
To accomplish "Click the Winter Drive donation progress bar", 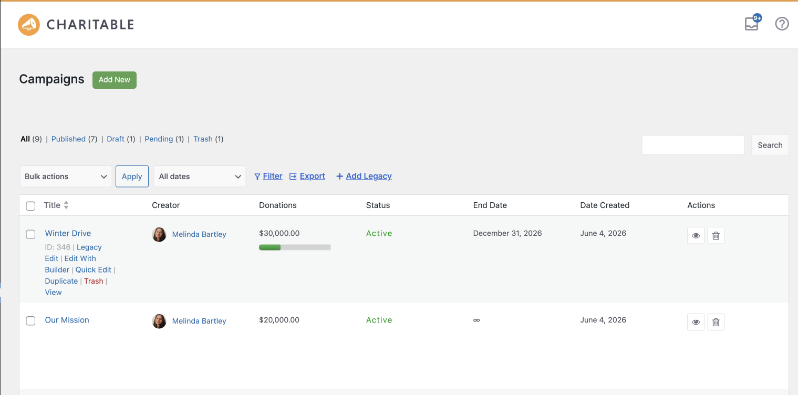I will [x=295, y=247].
